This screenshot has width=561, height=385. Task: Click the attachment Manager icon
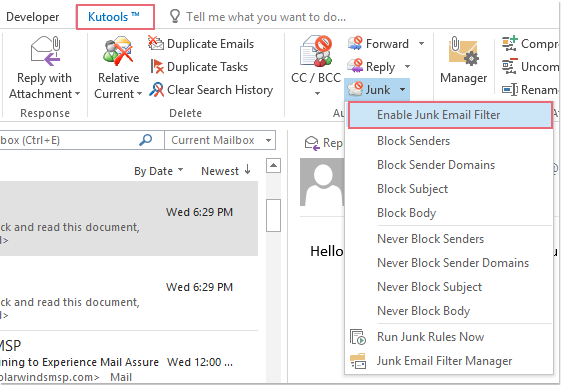click(463, 51)
